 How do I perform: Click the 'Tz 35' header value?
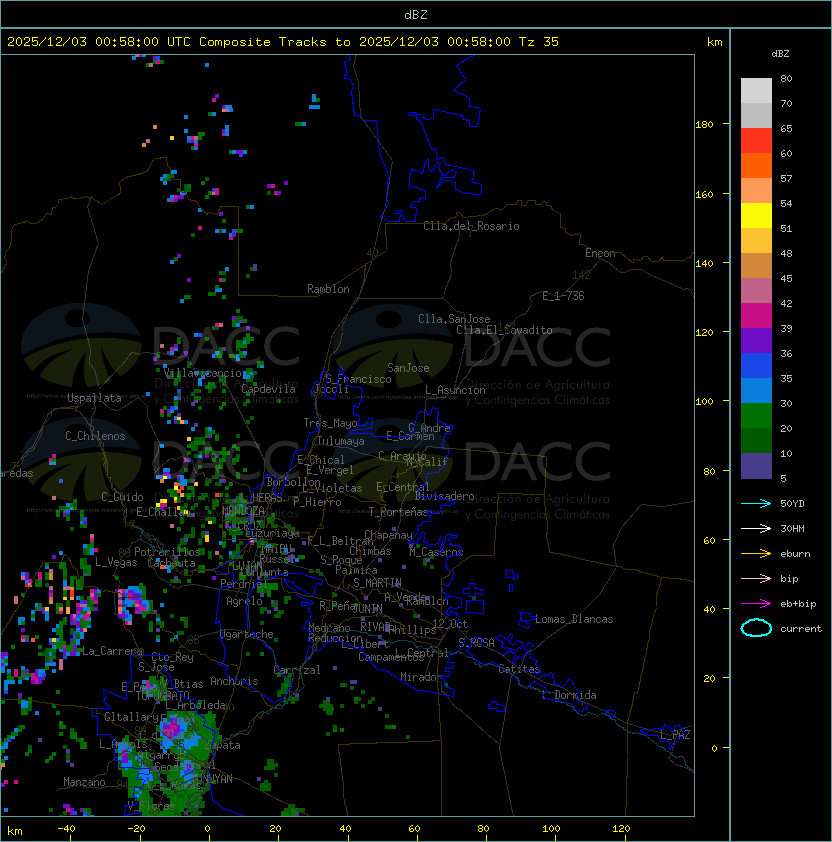(x=539, y=42)
